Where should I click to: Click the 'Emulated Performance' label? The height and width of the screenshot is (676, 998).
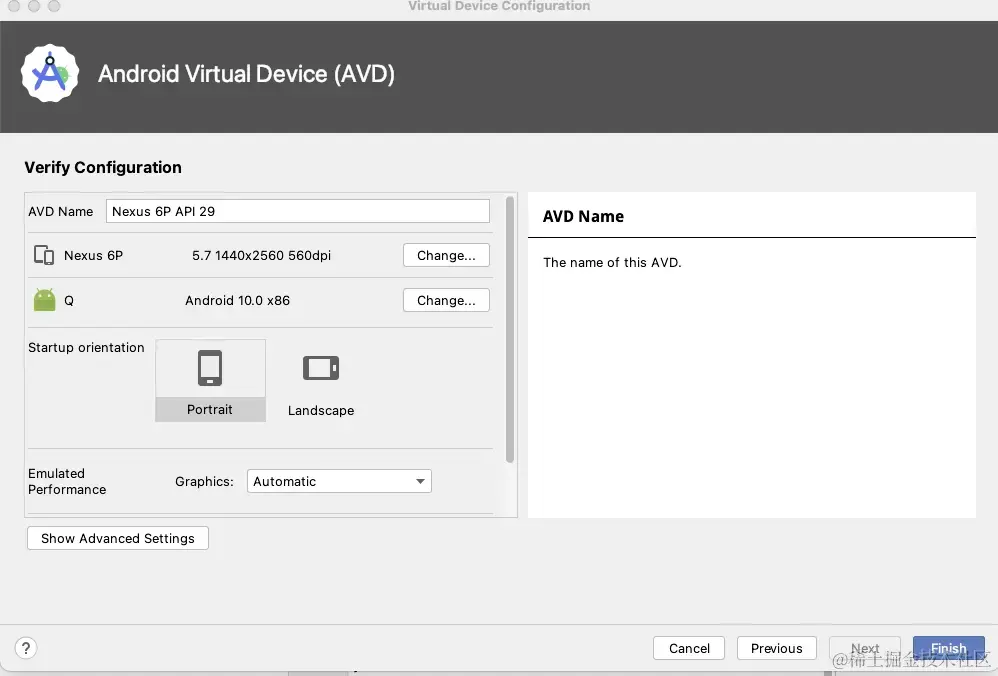click(67, 481)
